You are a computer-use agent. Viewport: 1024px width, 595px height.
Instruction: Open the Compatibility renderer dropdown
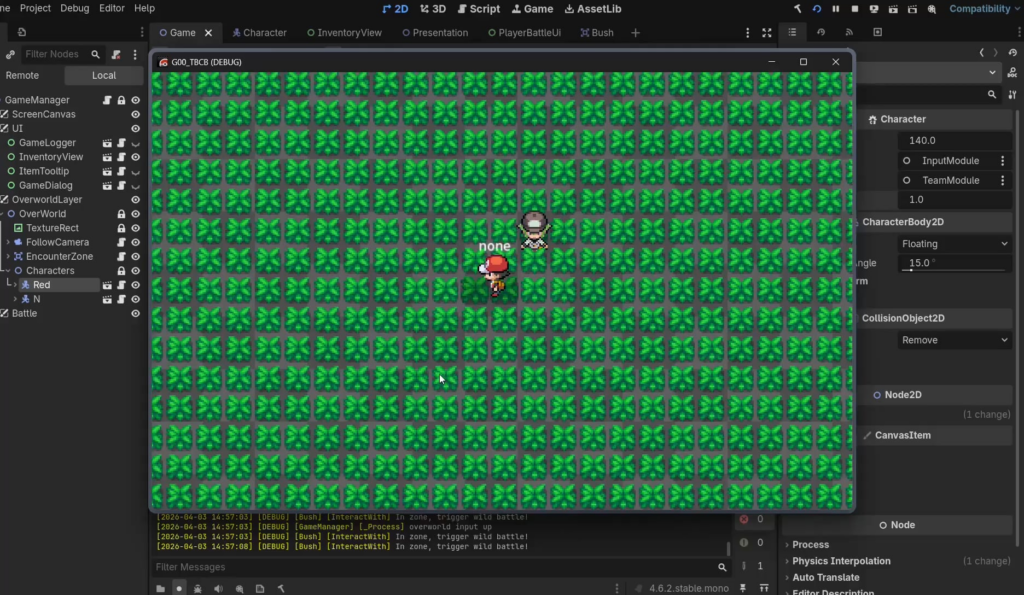point(984,8)
